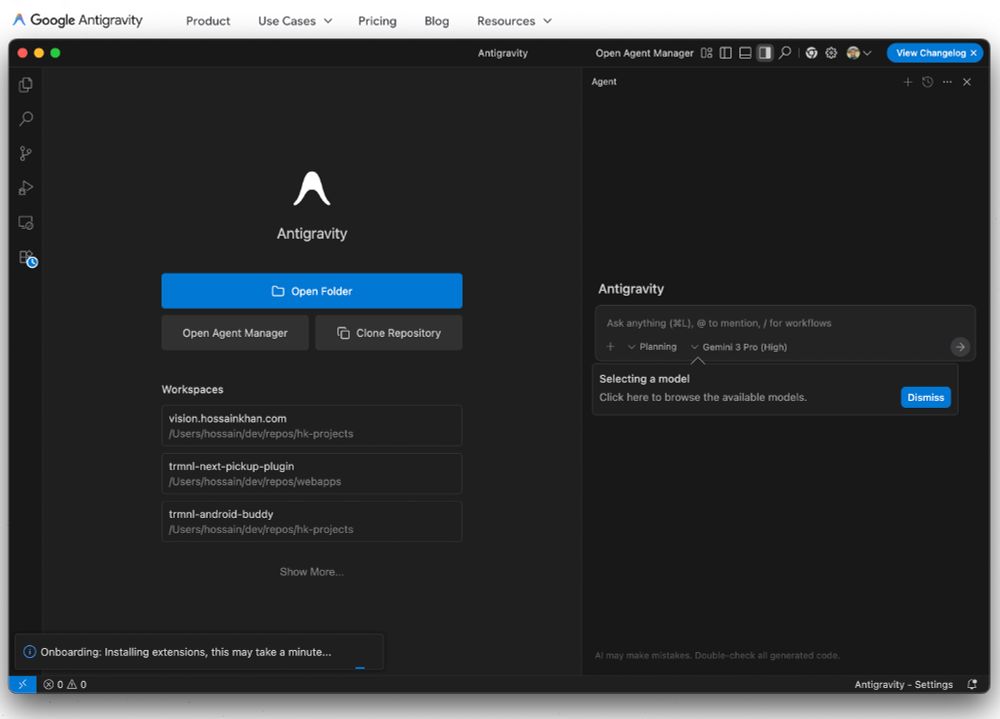Open Chrome browser integration from the title bar
The height and width of the screenshot is (719, 1000).
[810, 53]
